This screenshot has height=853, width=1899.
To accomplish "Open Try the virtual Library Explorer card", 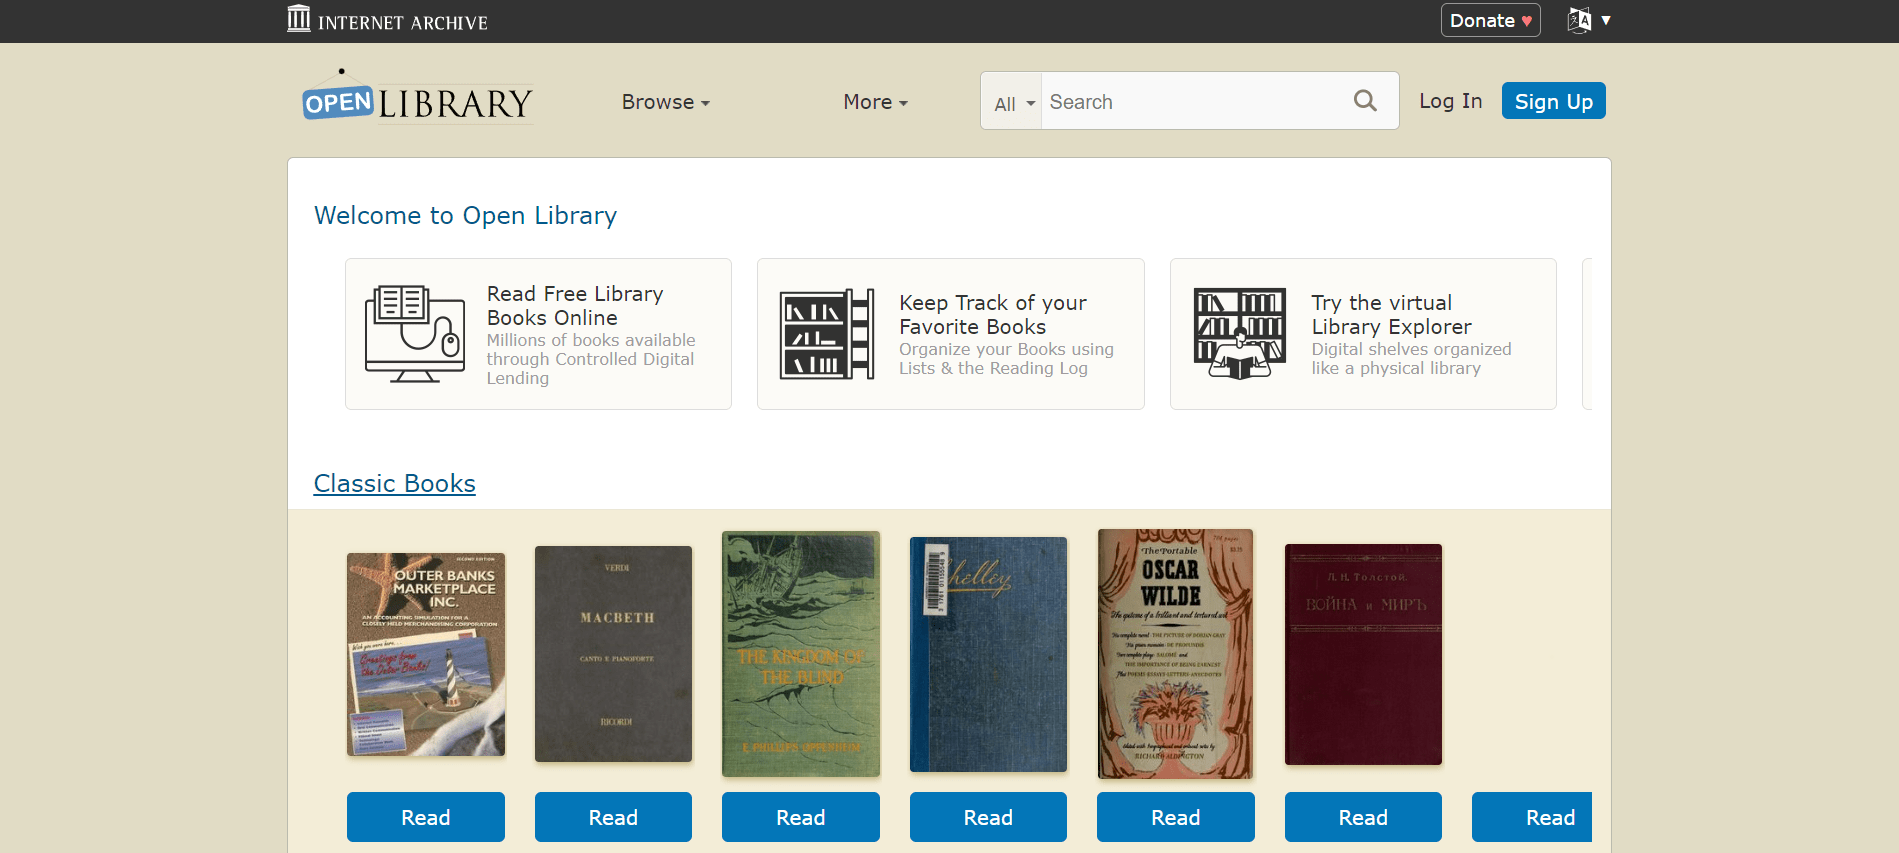I will coord(1363,334).
